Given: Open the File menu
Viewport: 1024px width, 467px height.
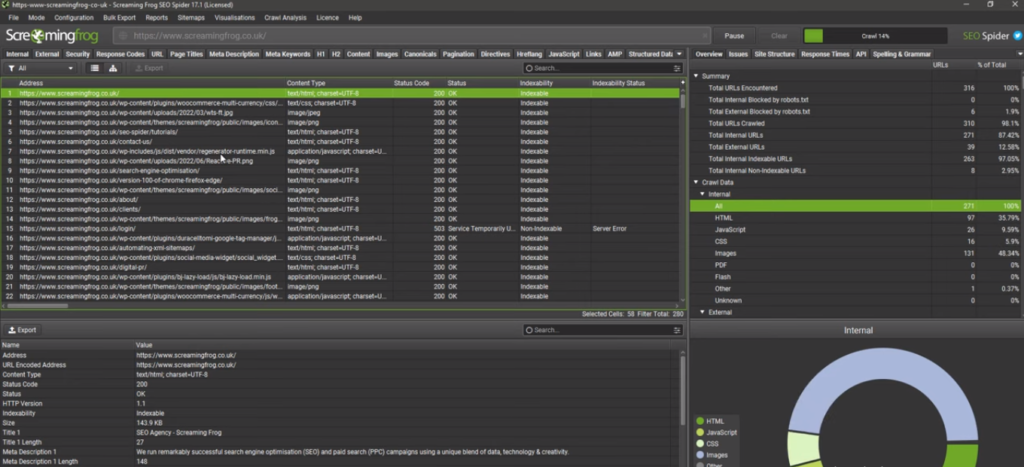Looking at the screenshot, I should click(x=13, y=18).
